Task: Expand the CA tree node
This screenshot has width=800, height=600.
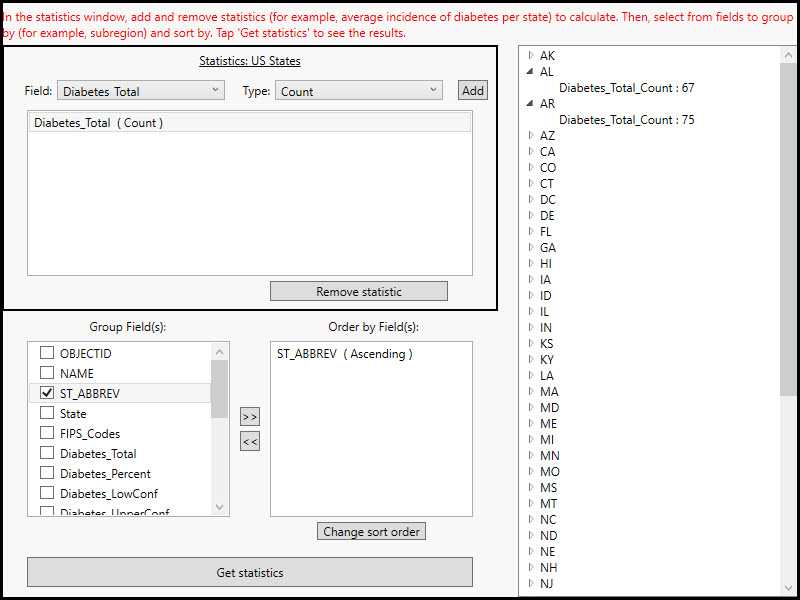Action: (x=531, y=152)
